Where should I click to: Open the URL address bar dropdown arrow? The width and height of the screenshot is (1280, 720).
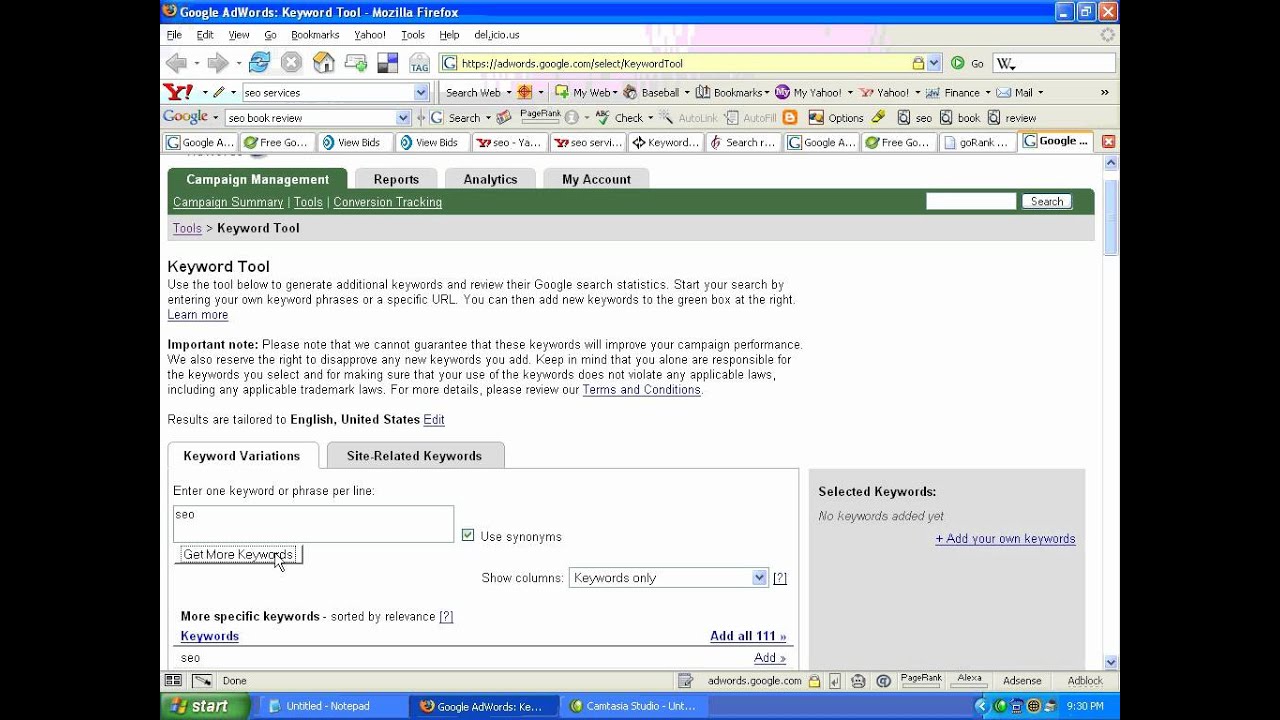point(934,63)
